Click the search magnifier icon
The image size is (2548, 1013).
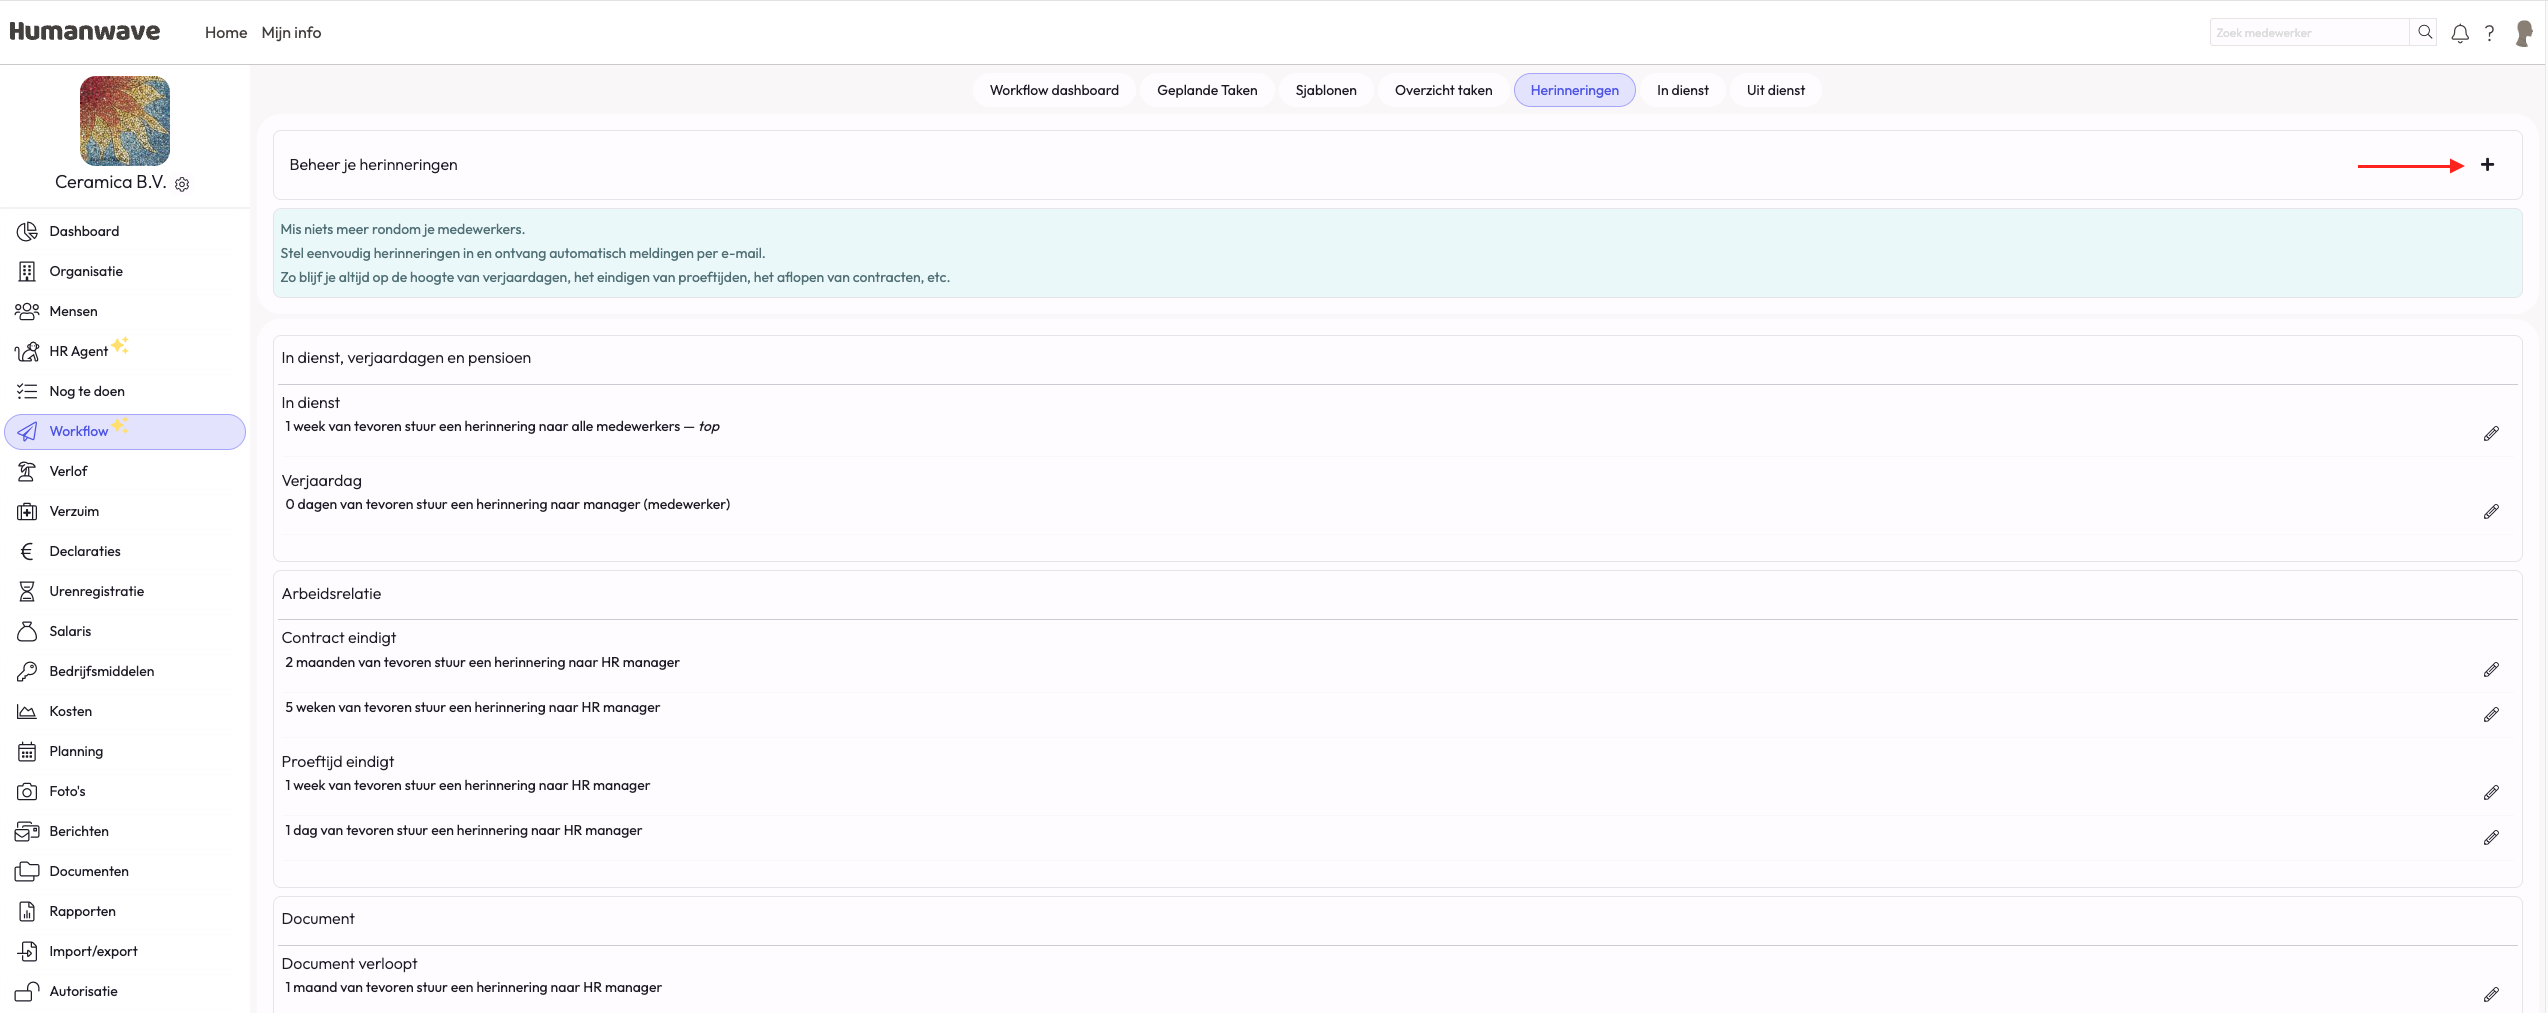click(2425, 32)
